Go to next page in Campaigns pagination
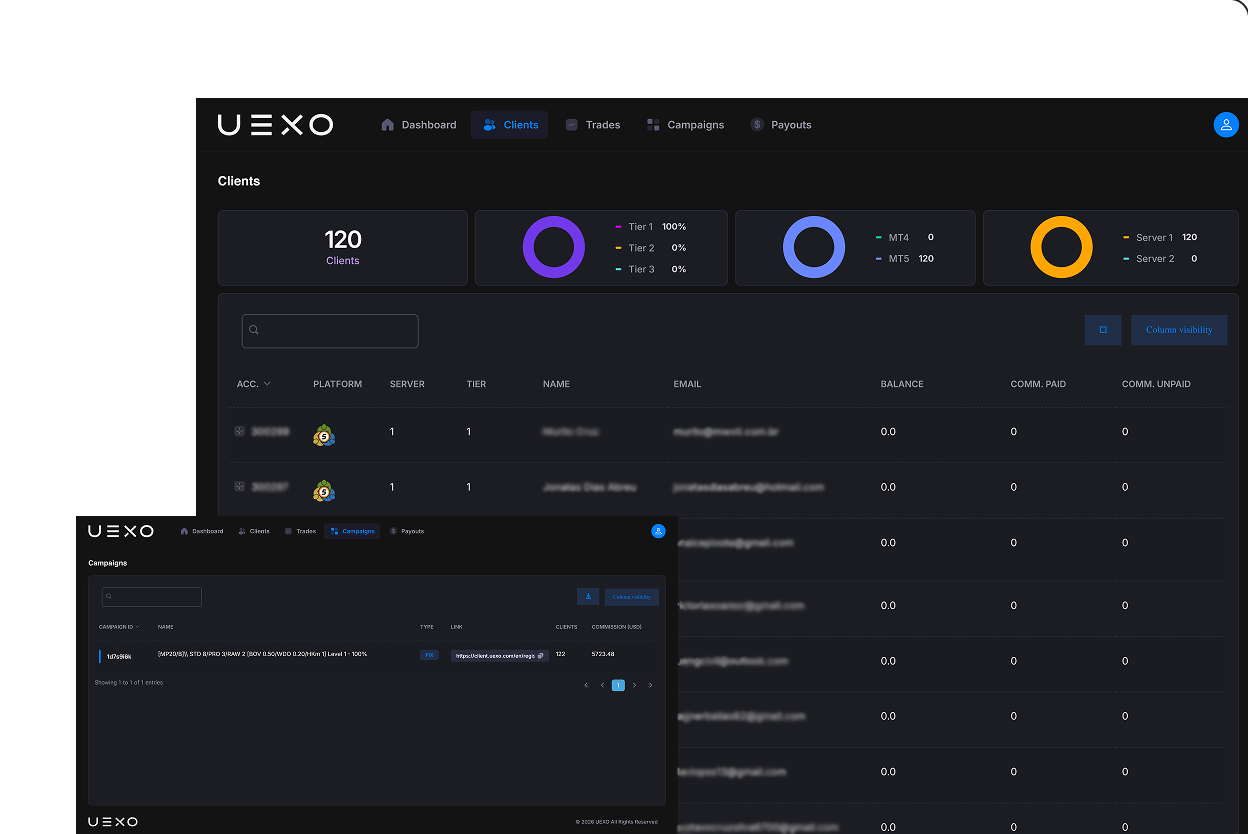Viewport: 1248px width, 834px height. pos(634,685)
